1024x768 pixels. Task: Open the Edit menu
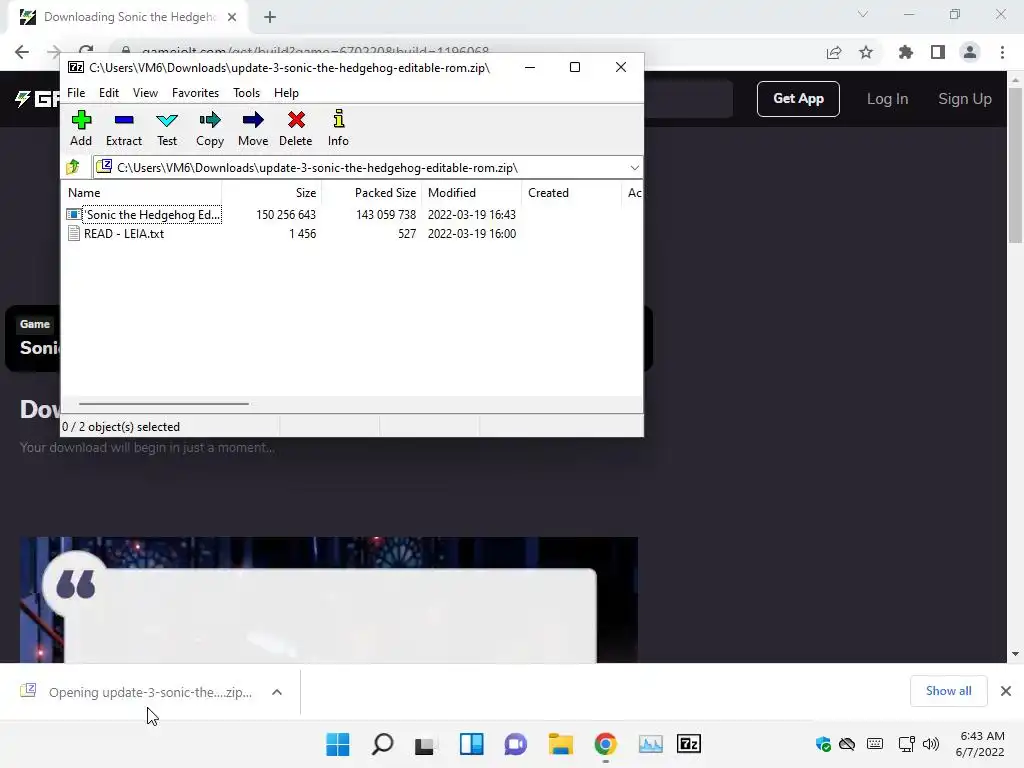pyautogui.click(x=108, y=93)
